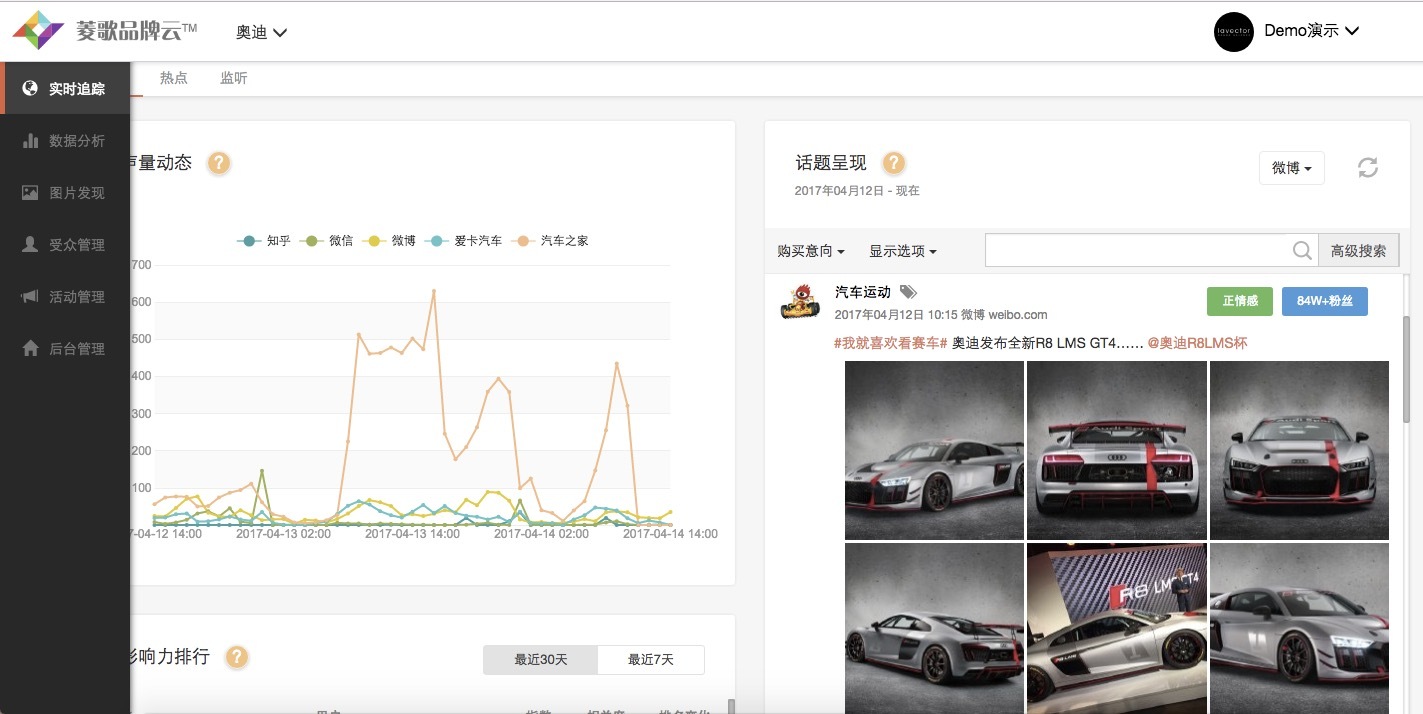The image size is (1423, 714).
Task: Open 数据分析 in the sidebar
Action: (x=65, y=141)
